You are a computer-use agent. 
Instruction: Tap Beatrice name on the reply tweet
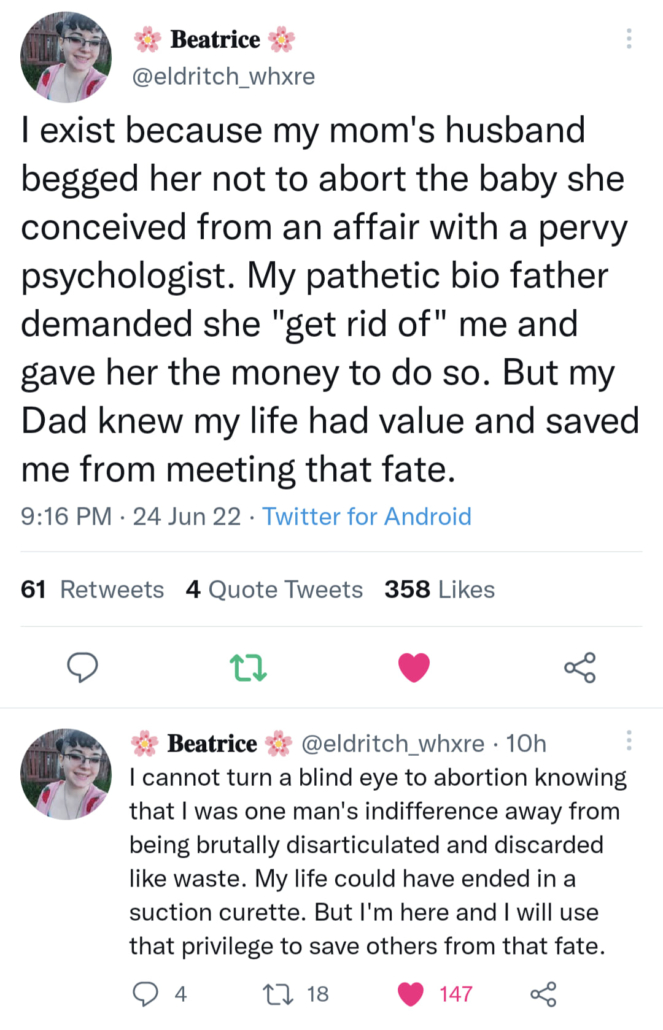[213, 744]
